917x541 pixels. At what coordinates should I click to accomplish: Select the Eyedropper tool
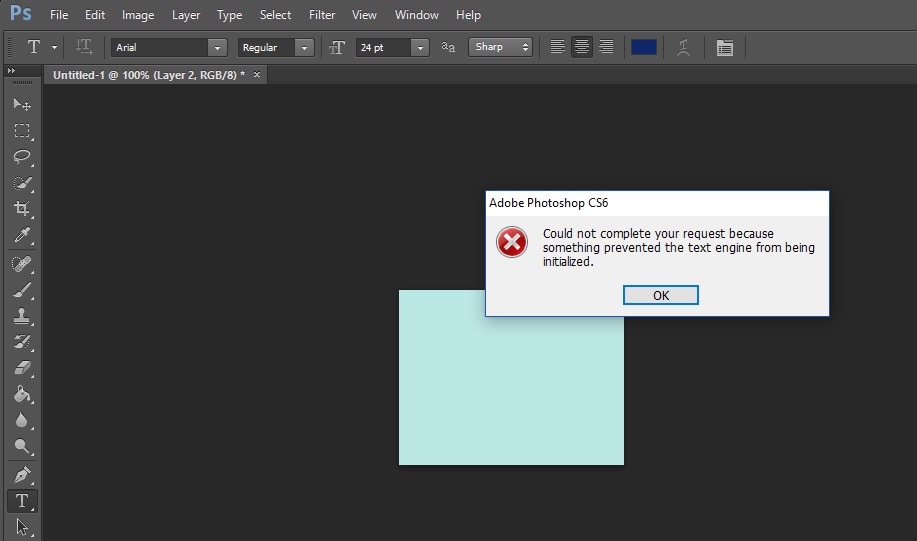coord(21,236)
